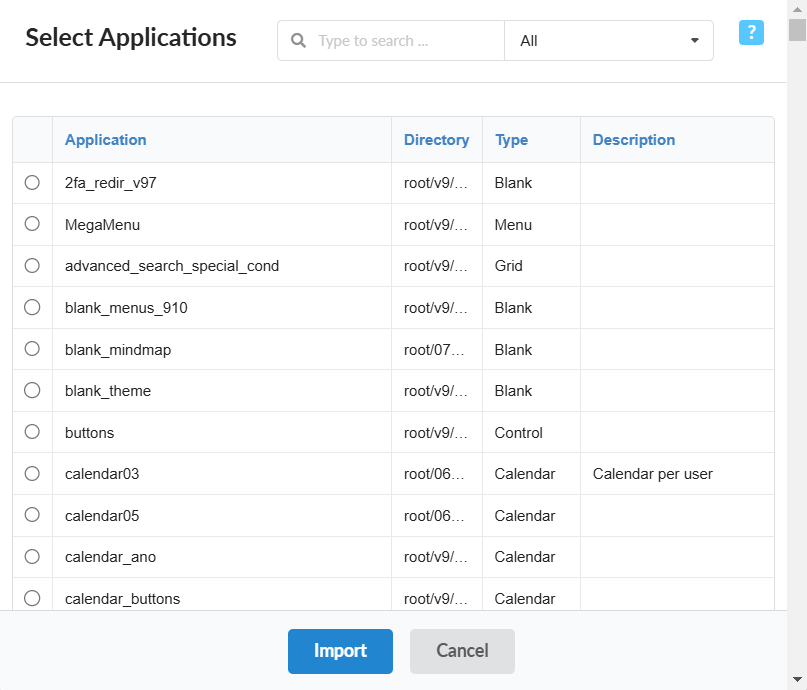
Task: Click the search magnifier icon
Action: (298, 40)
